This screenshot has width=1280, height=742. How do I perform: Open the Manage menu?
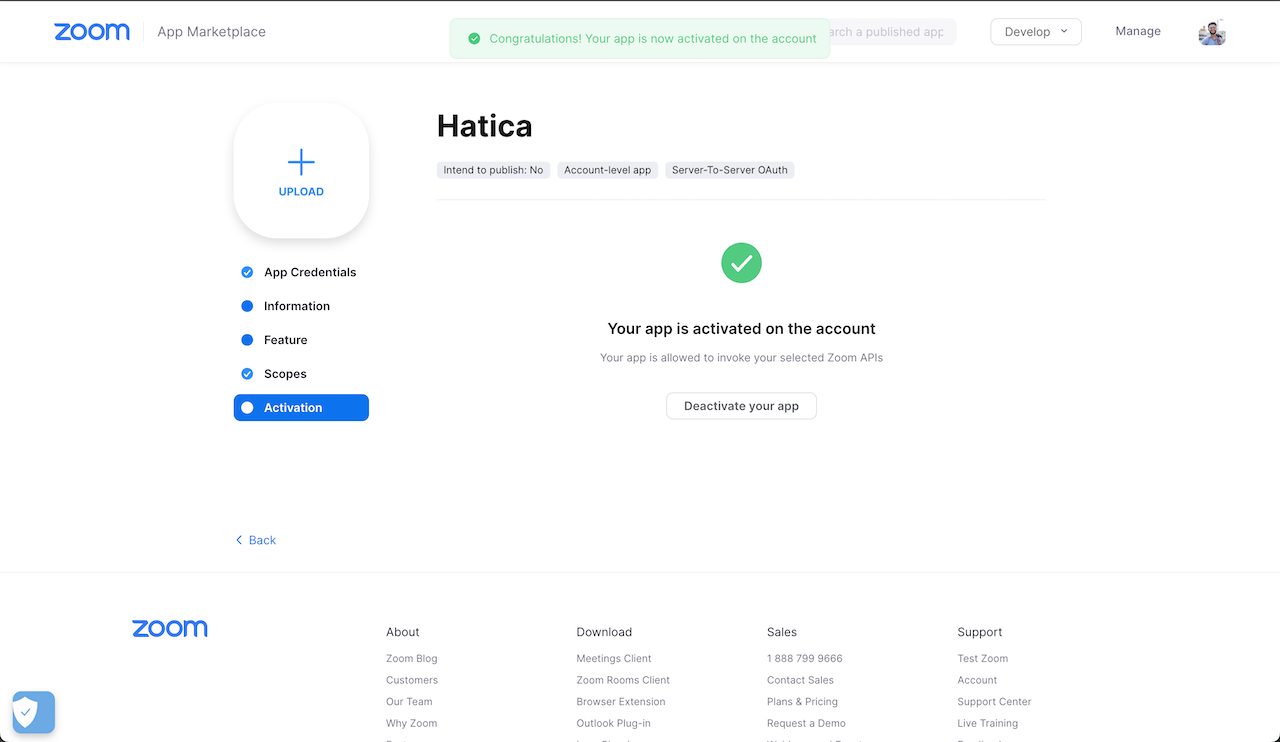1138,32
